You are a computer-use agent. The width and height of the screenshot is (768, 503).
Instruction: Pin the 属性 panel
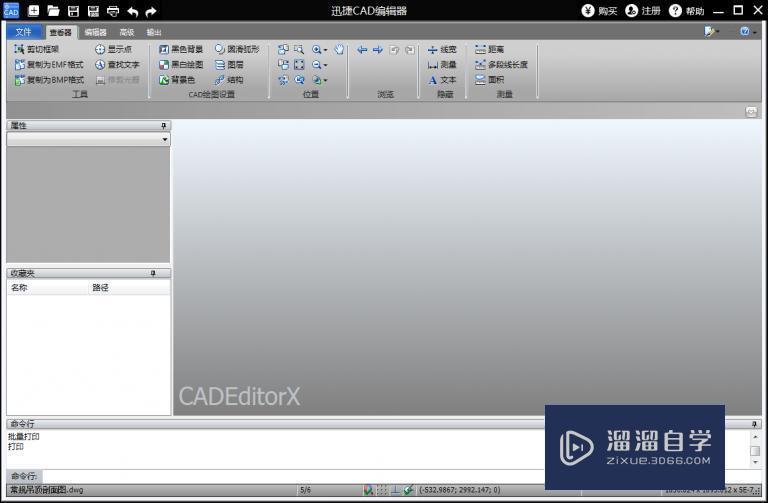(x=164, y=126)
